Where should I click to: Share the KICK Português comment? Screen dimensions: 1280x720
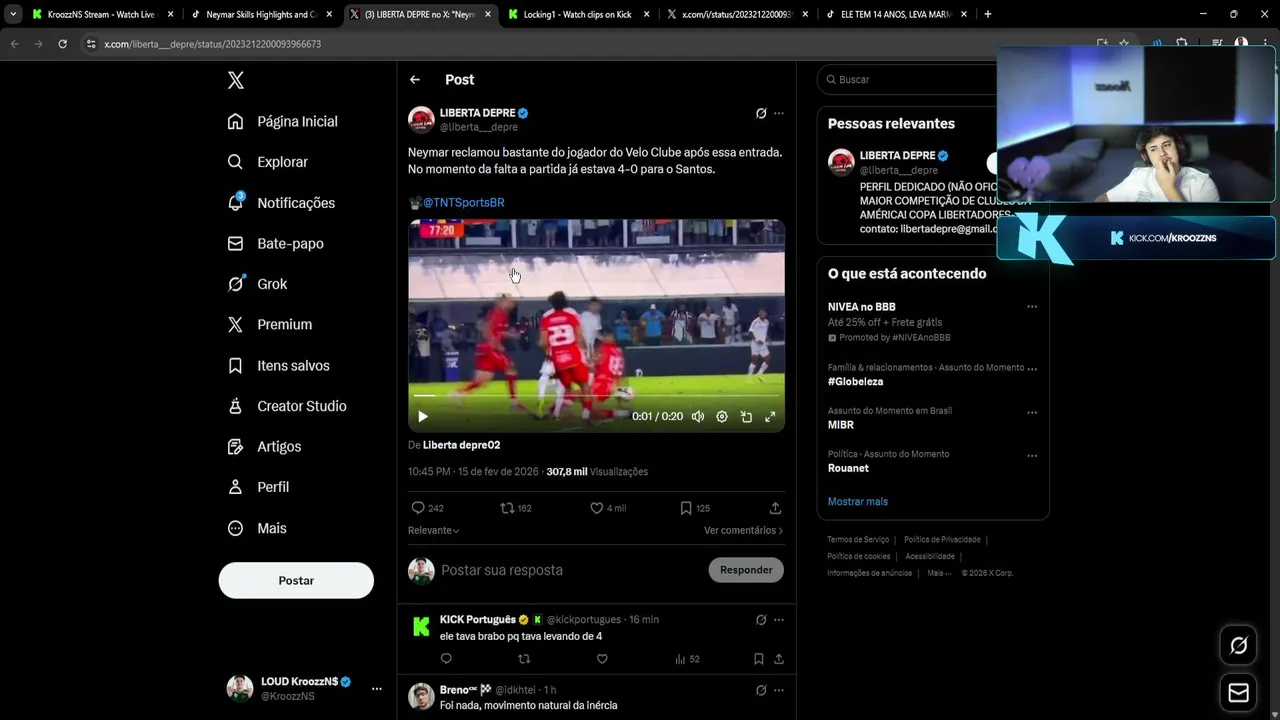(779, 659)
